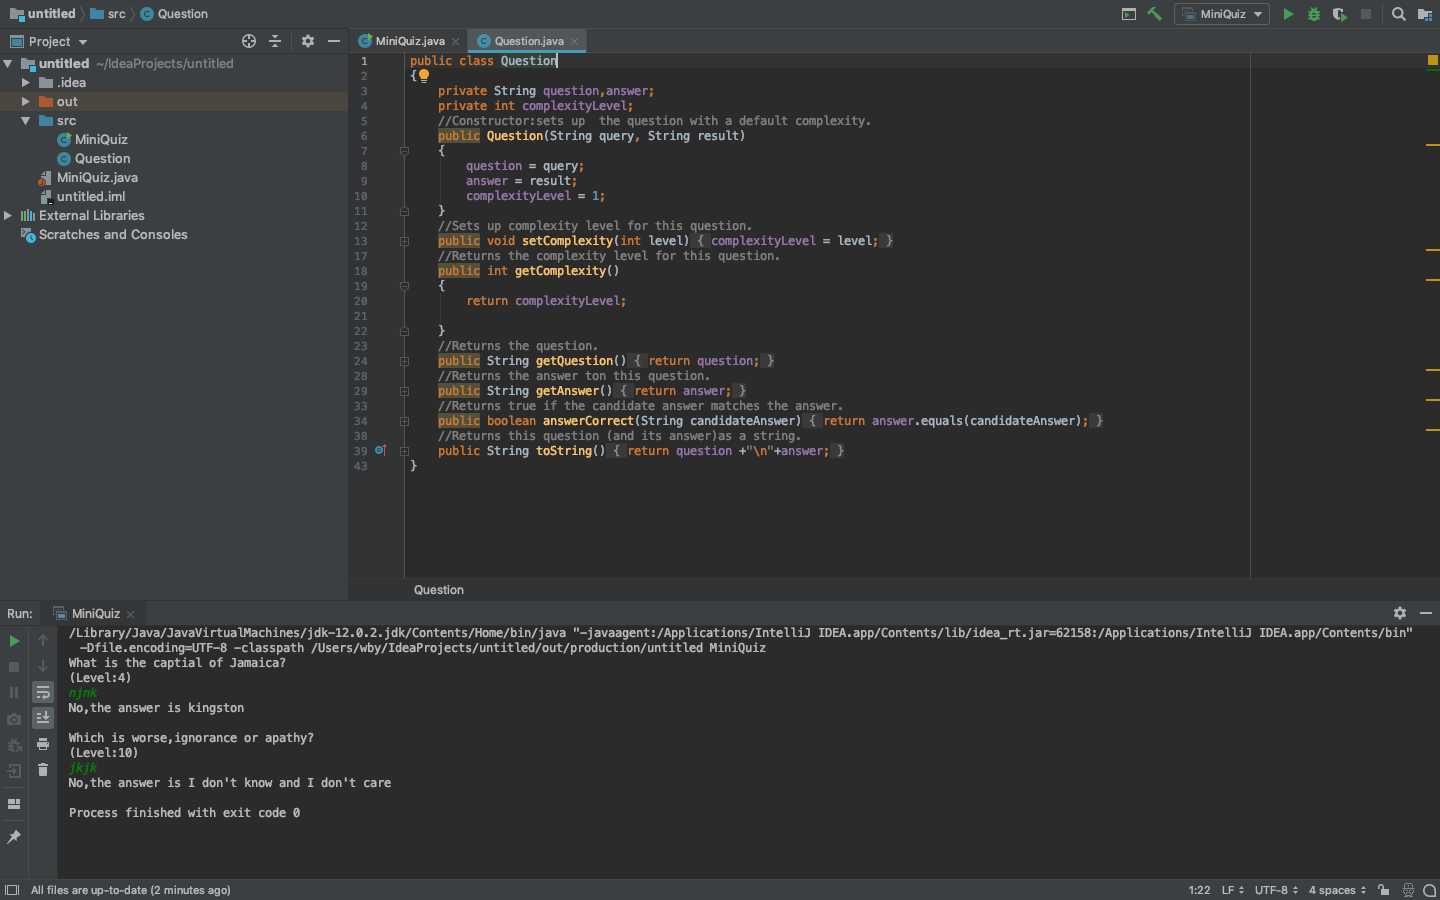
Task: Click Stop in the Run panel sidebar
Action: click(x=14, y=667)
